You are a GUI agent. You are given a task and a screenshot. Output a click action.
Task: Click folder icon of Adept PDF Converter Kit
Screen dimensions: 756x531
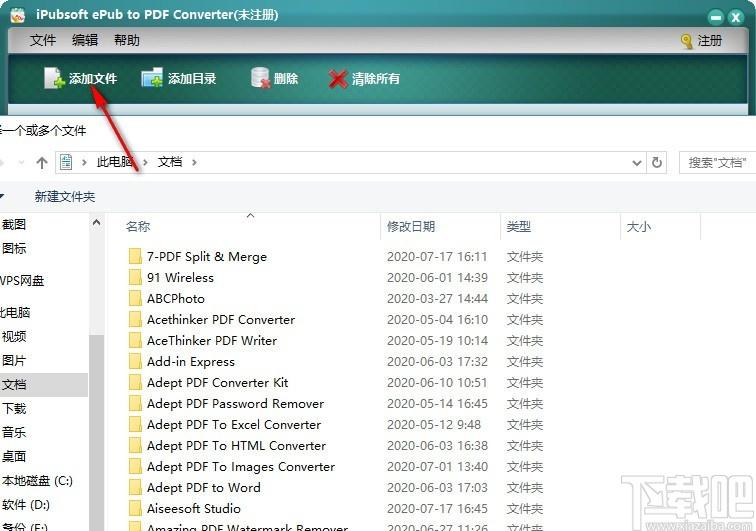coord(135,382)
